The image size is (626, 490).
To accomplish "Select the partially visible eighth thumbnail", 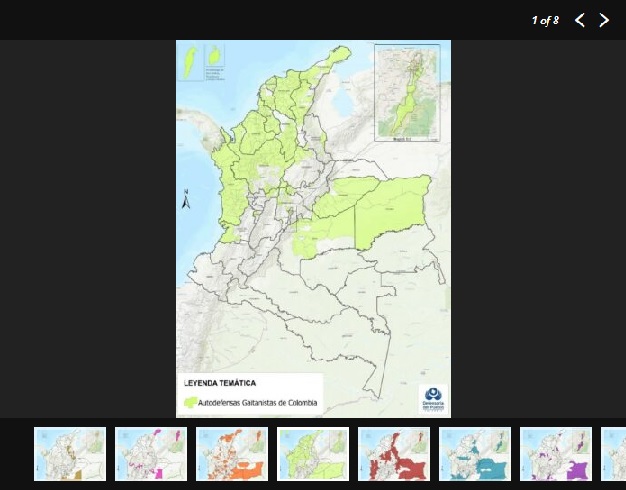I will [614, 454].
